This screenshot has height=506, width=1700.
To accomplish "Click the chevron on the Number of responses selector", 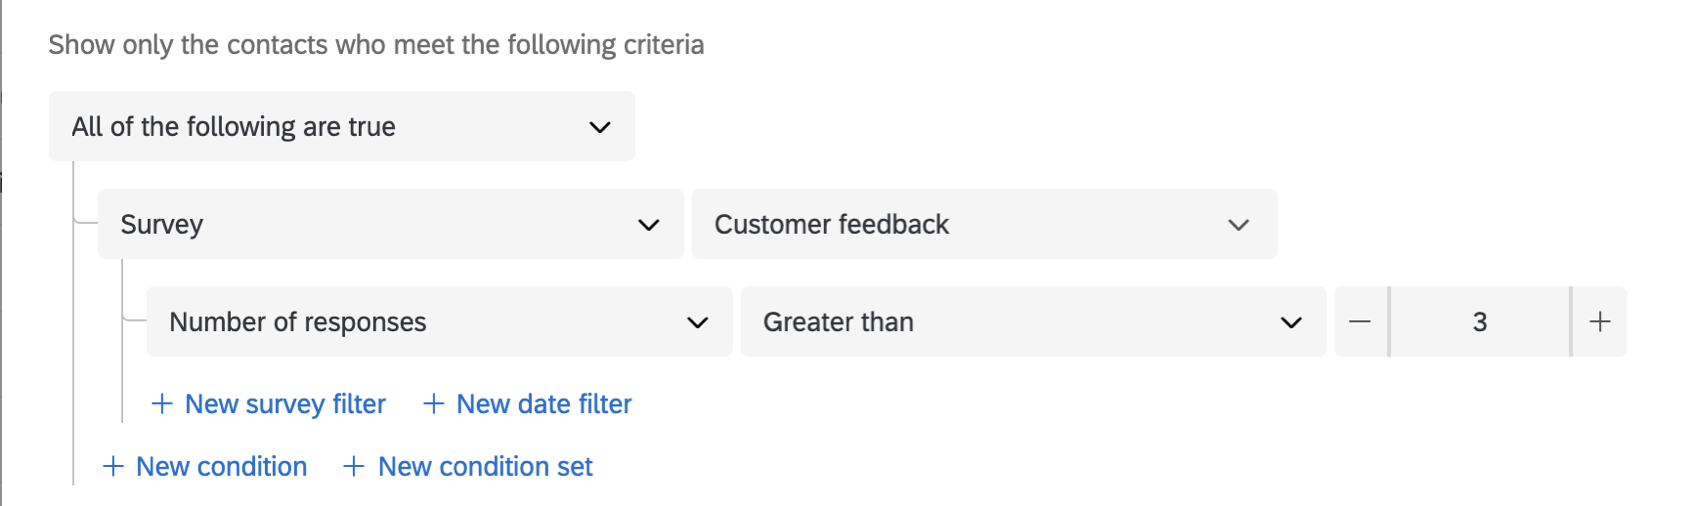I will pos(697,323).
